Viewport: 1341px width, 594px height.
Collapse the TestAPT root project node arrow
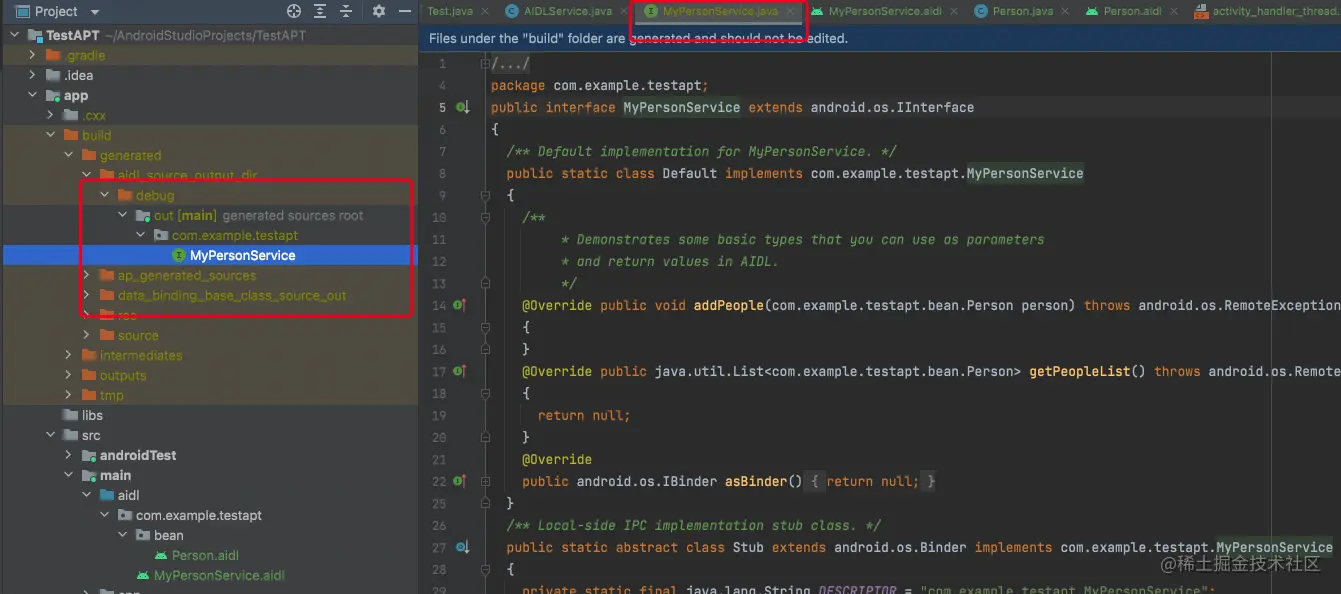tap(15, 35)
